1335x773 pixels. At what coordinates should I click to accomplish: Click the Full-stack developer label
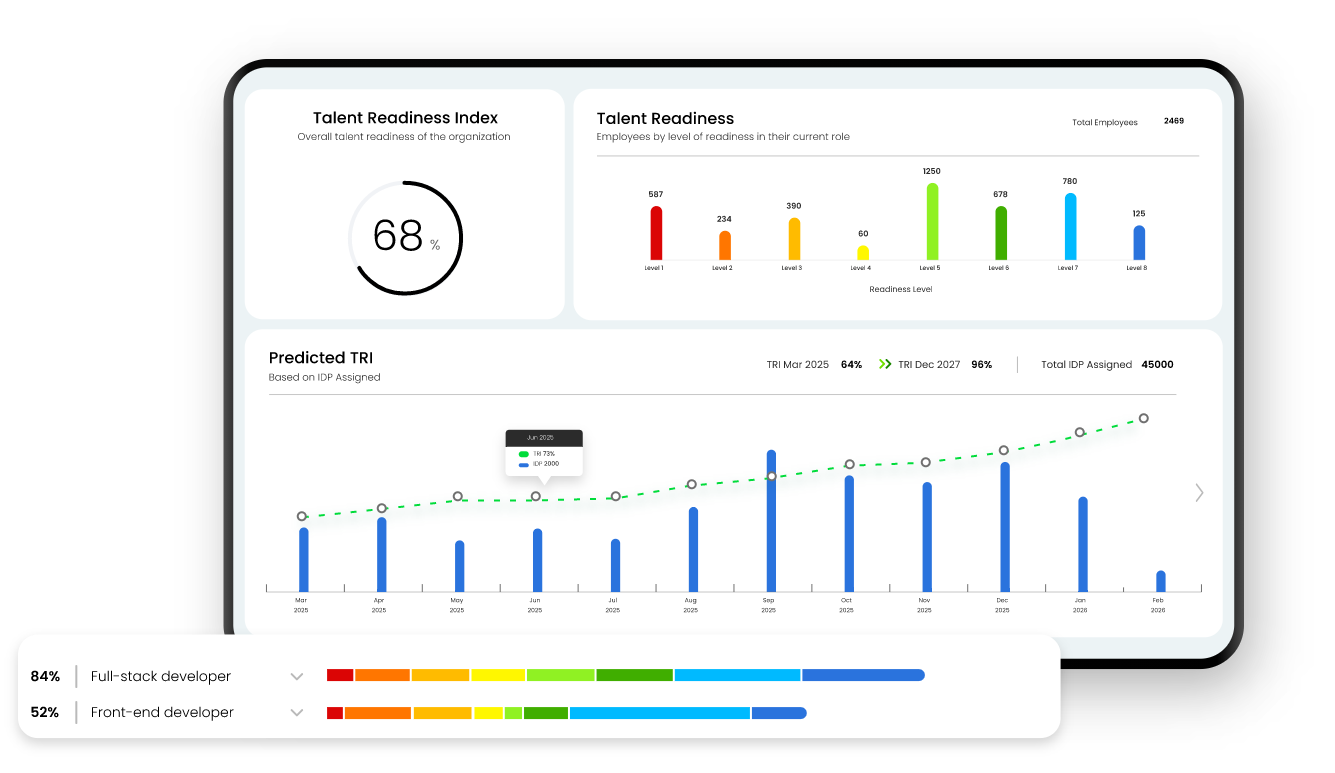click(161, 677)
